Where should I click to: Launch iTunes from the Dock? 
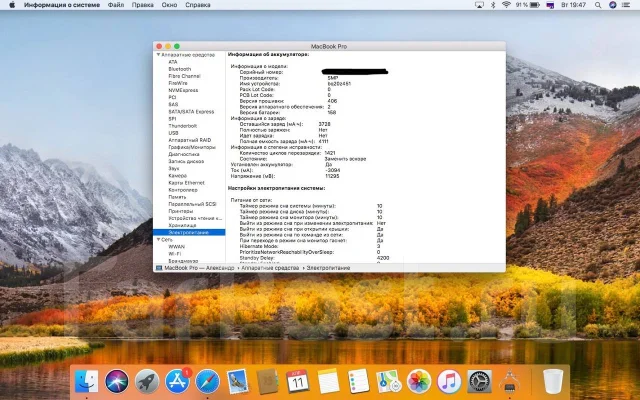coord(449,381)
